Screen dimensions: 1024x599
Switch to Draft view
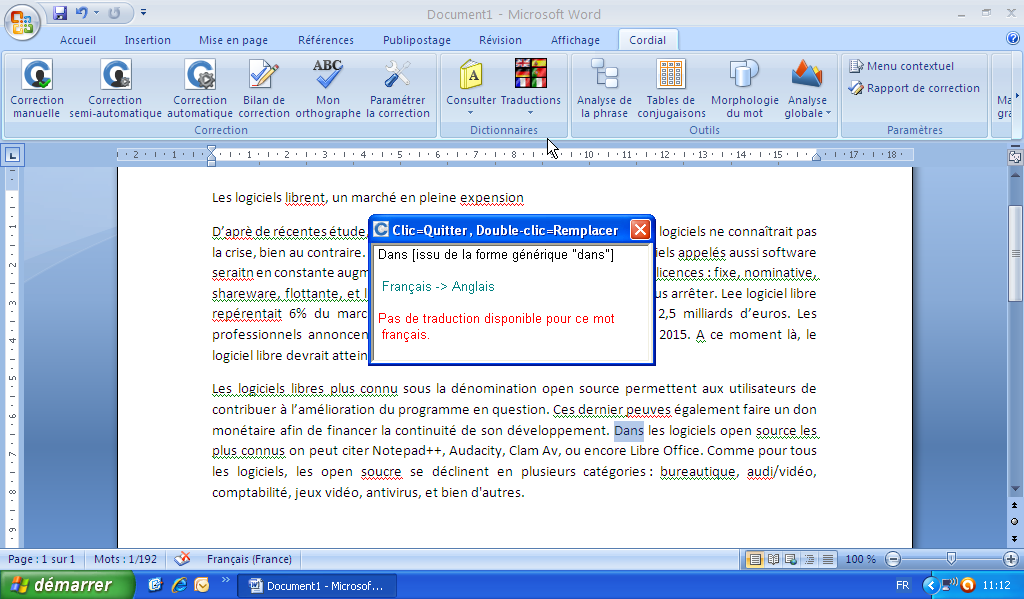[827, 559]
